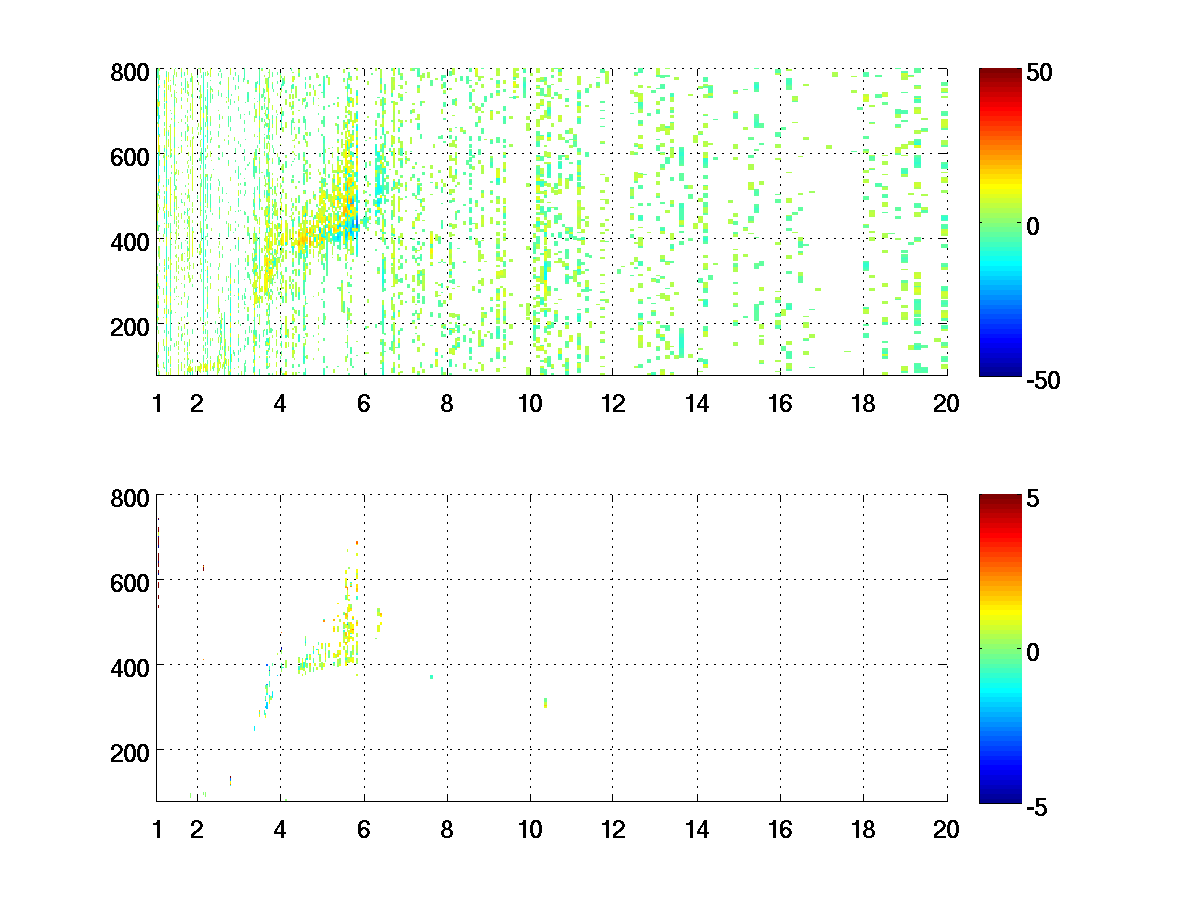Click x-axis tick '14' under the lower plot
The height and width of the screenshot is (900, 1200).
[697, 829]
